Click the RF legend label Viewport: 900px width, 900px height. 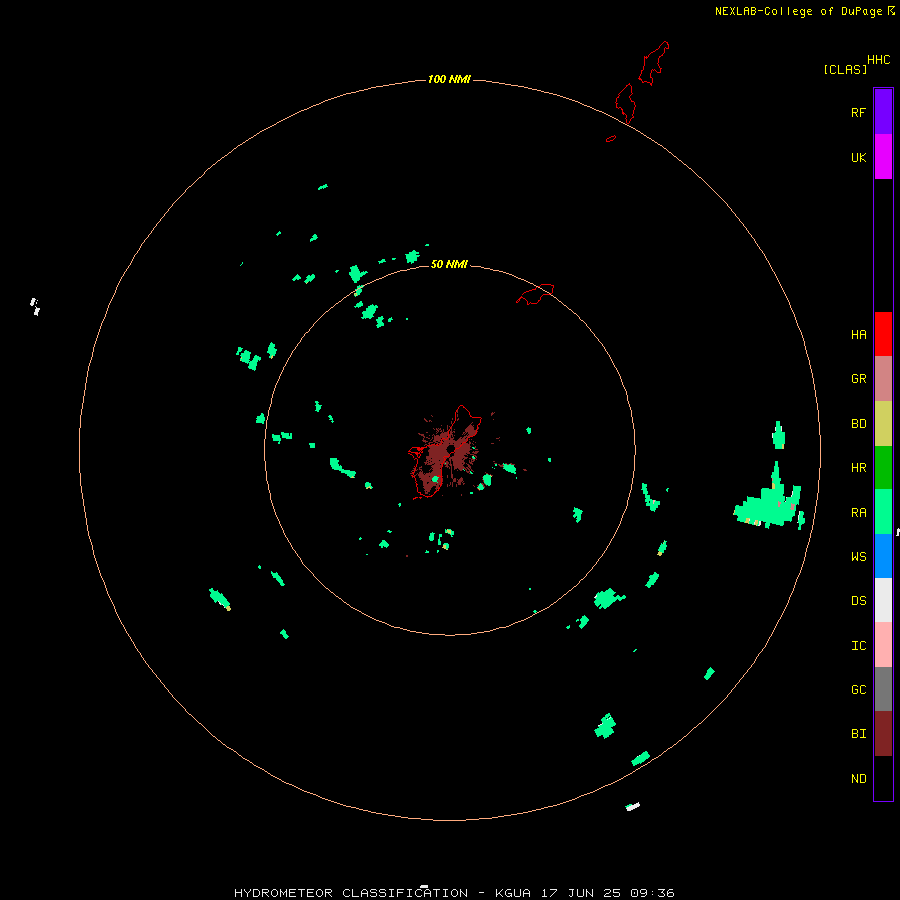[858, 112]
